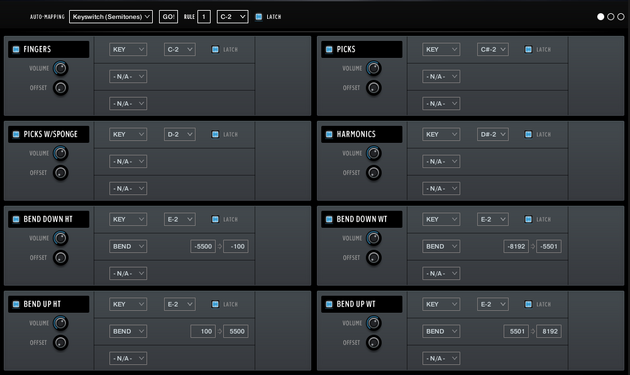Adjust the Picks Volume knob

tap(374, 68)
